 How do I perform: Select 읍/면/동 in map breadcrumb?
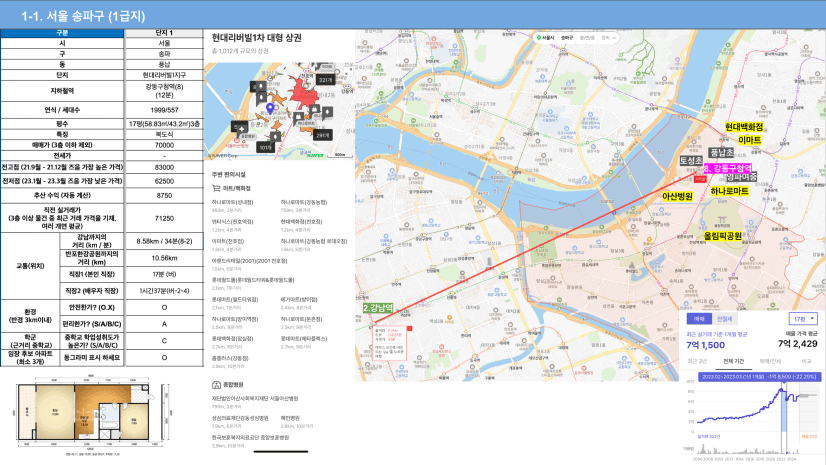click(x=587, y=38)
